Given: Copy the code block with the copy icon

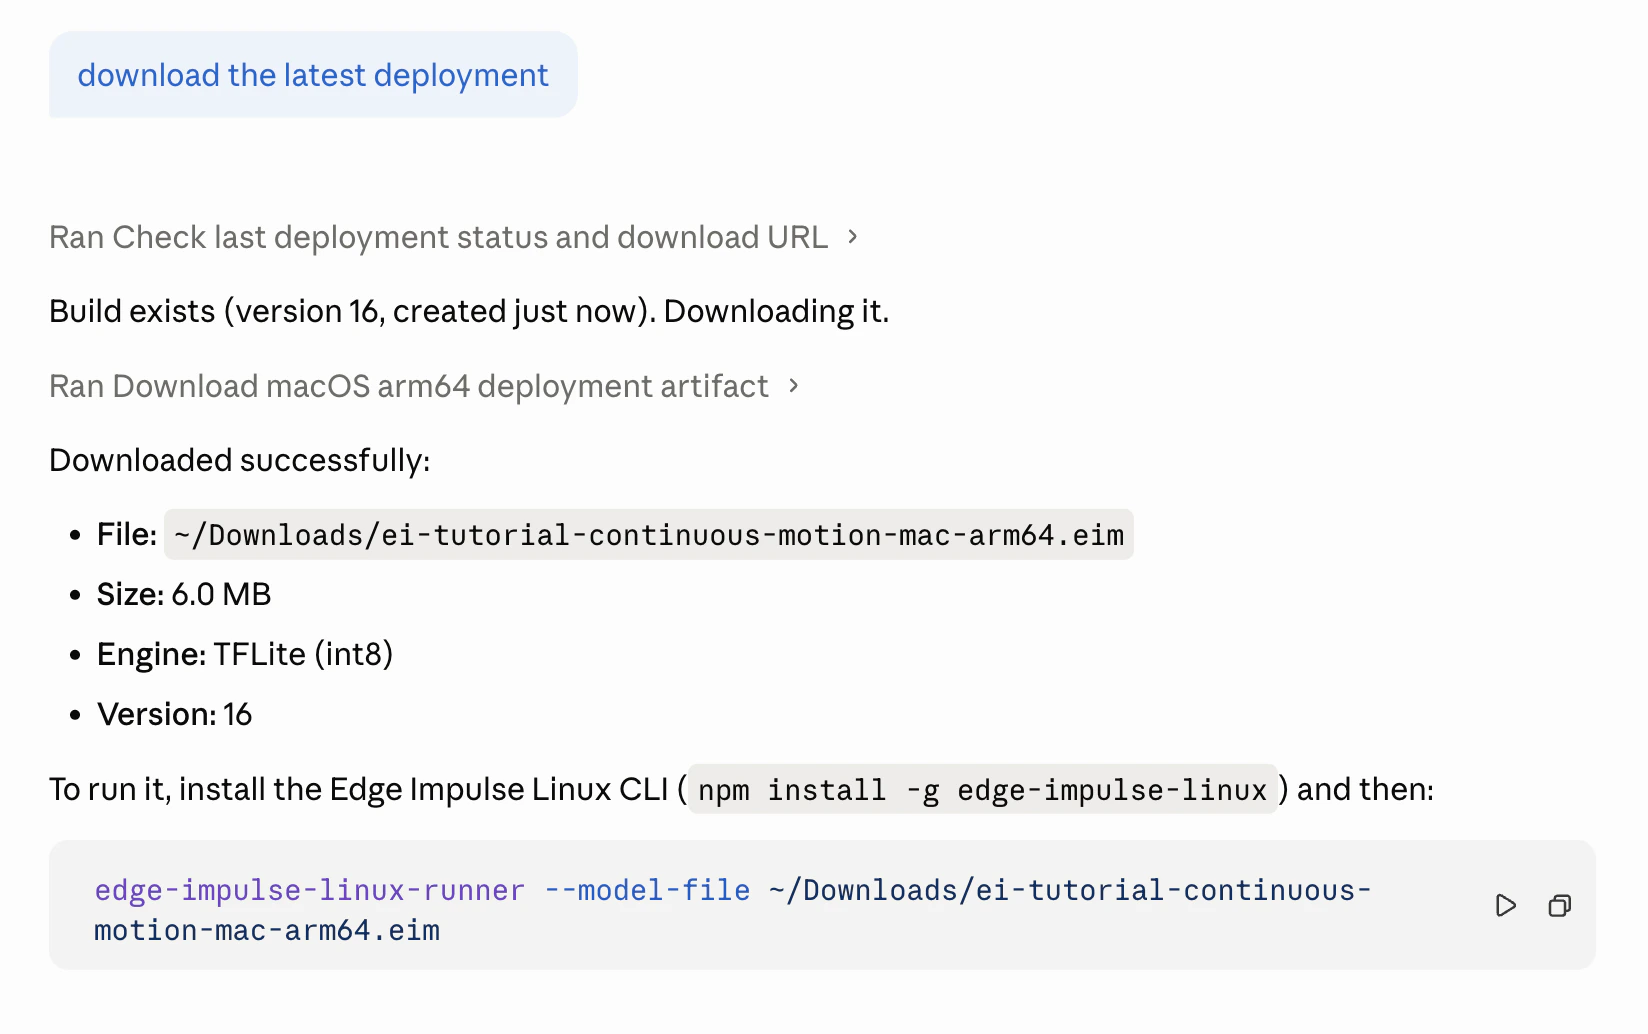Looking at the screenshot, I should [x=1559, y=906].
